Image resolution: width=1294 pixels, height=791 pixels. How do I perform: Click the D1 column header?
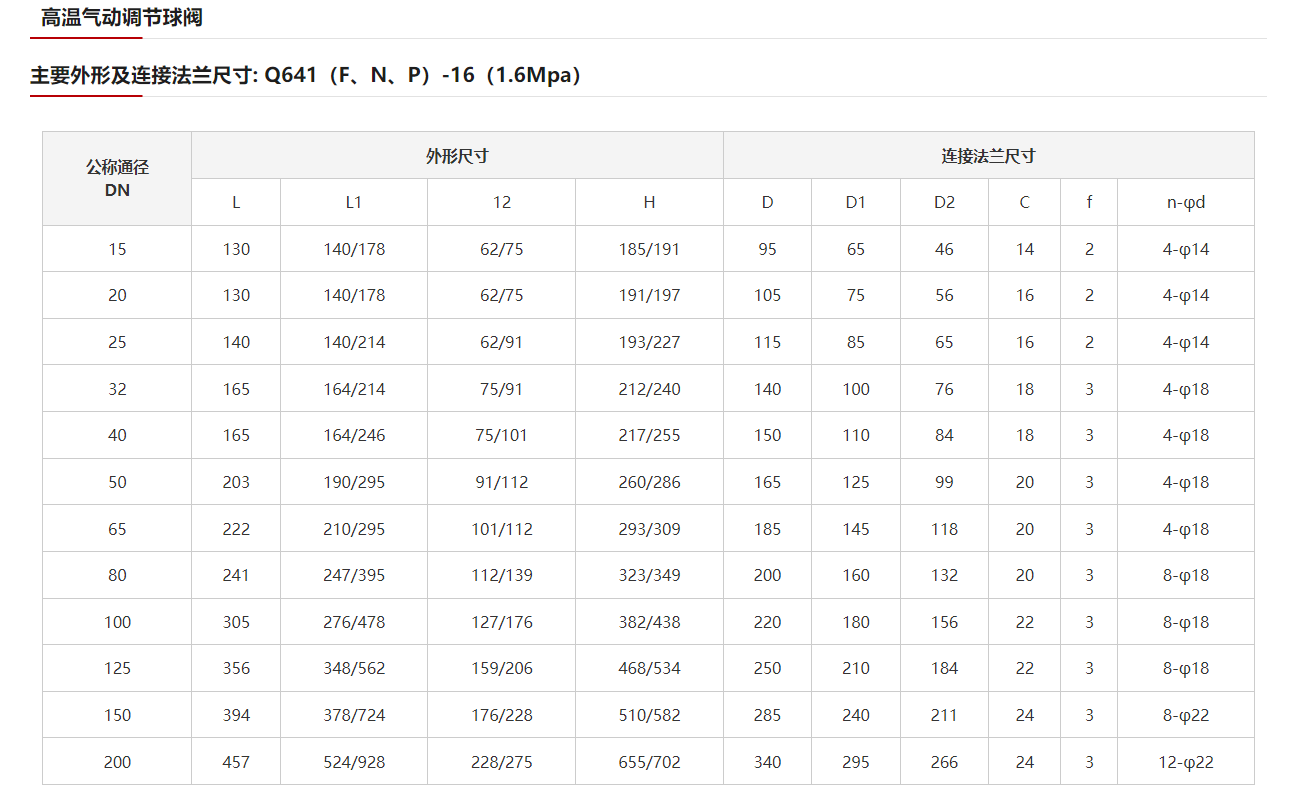point(856,202)
